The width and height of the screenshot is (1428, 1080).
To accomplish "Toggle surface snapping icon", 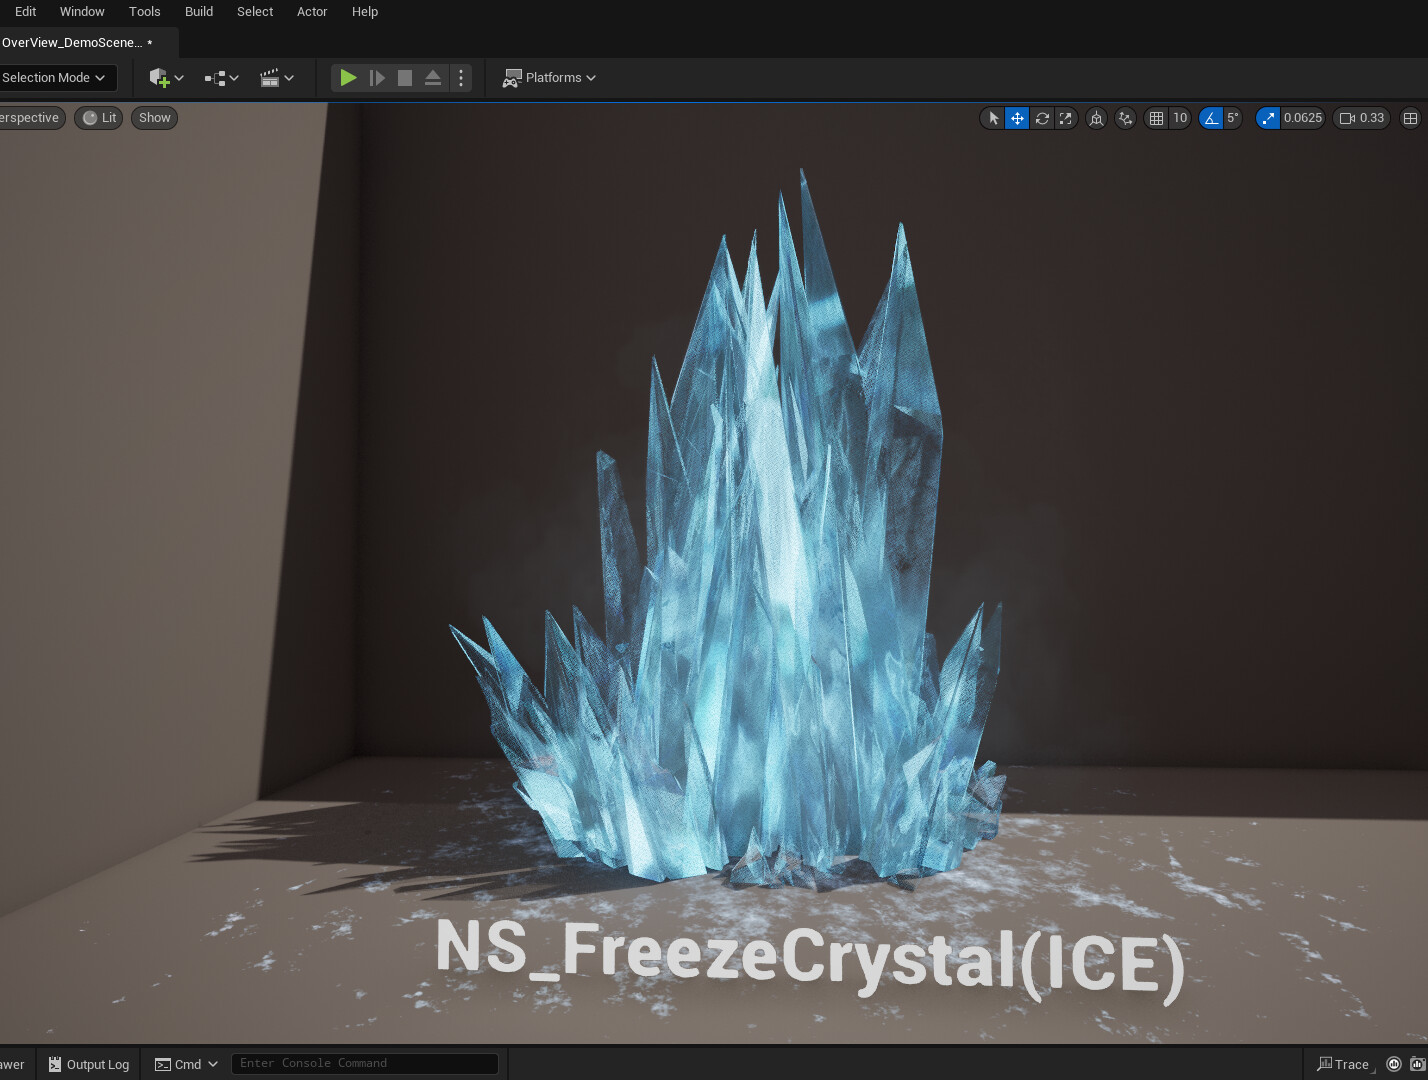I will (1126, 118).
